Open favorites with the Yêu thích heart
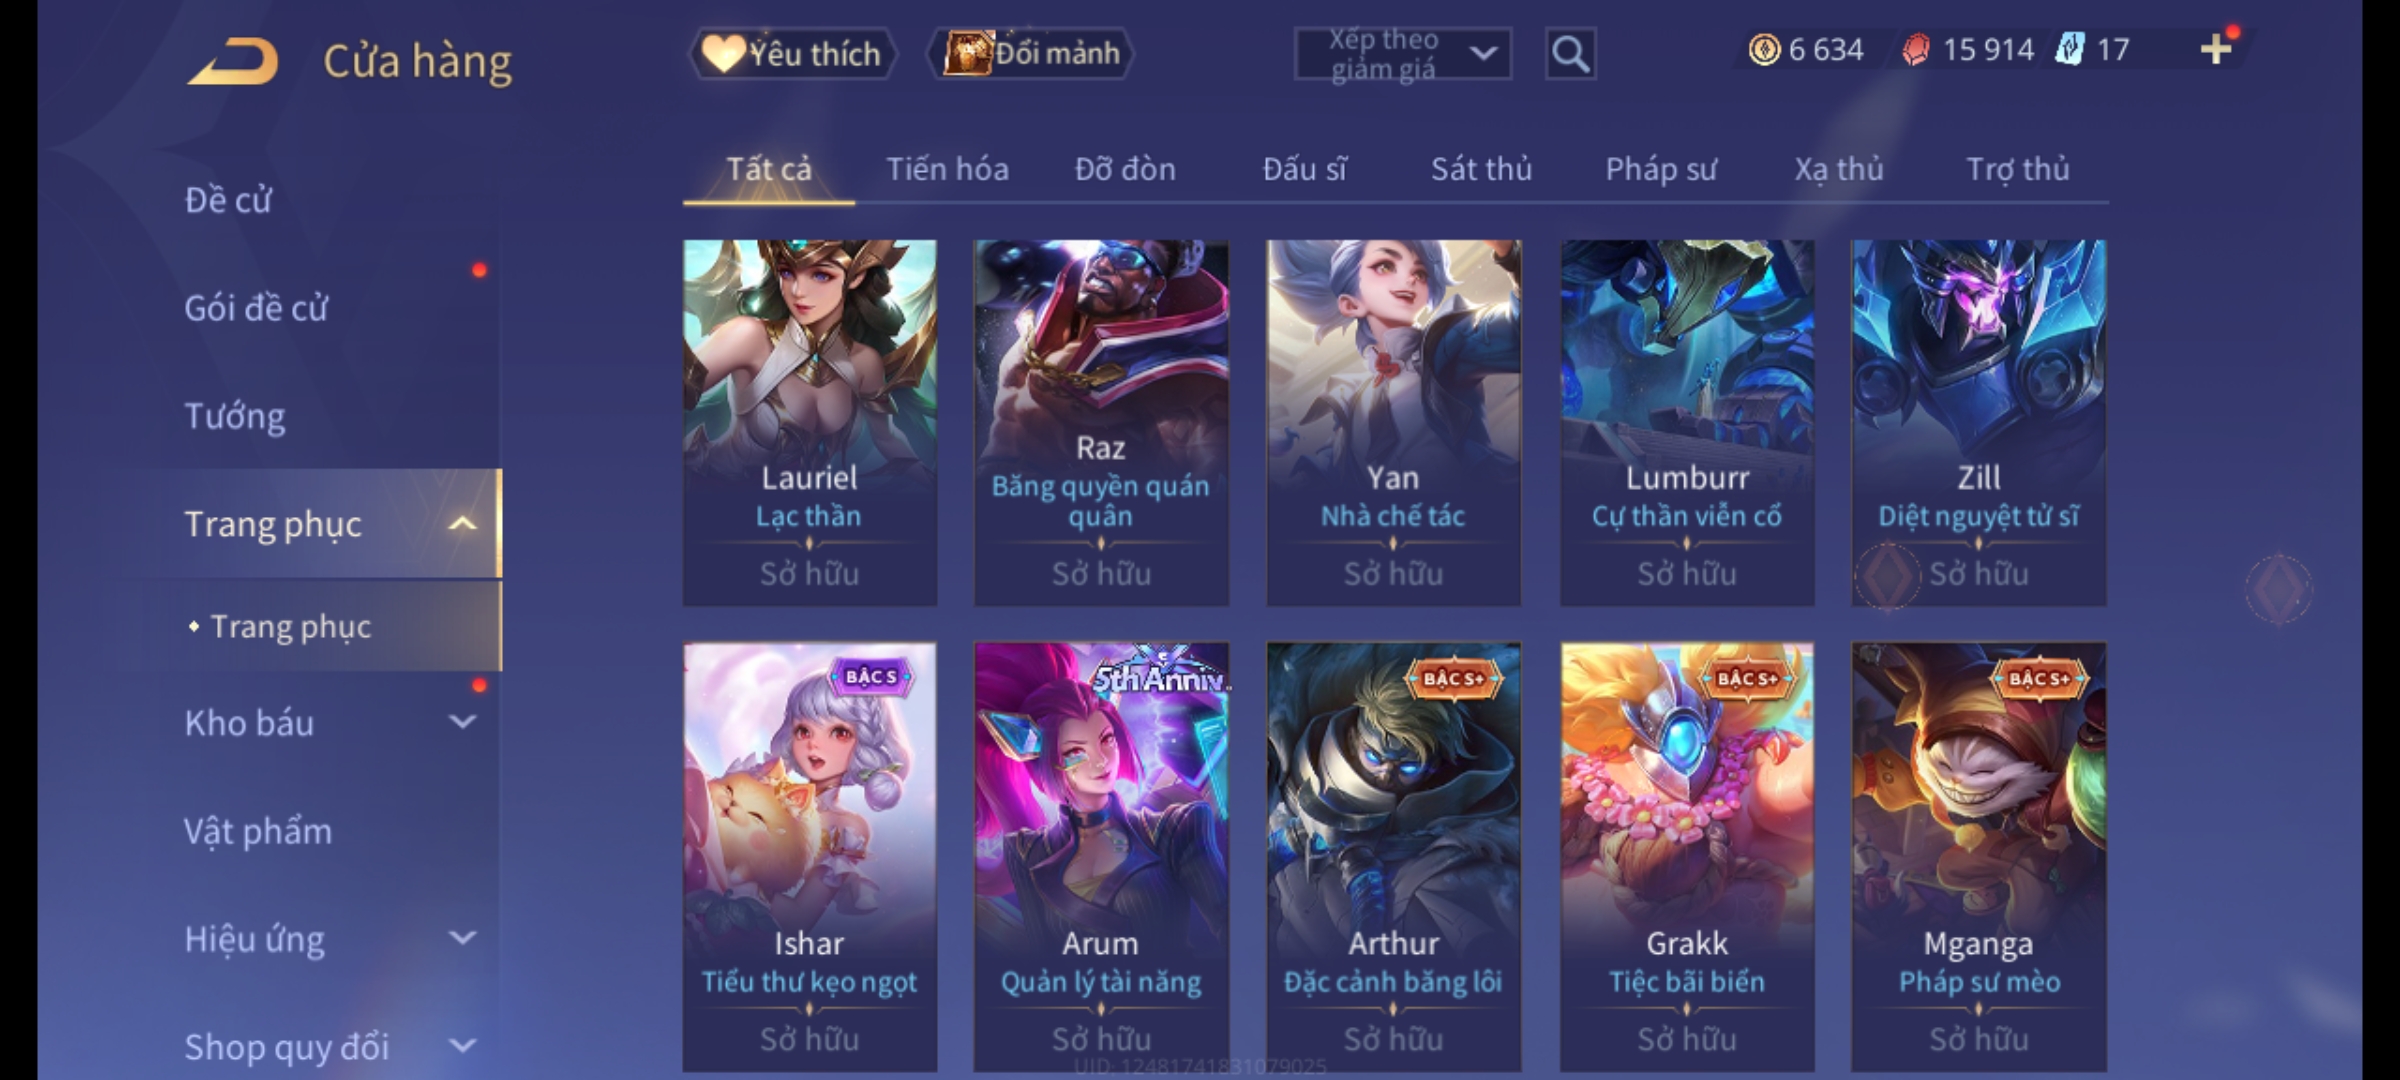The image size is (2400, 1080). 791,53
